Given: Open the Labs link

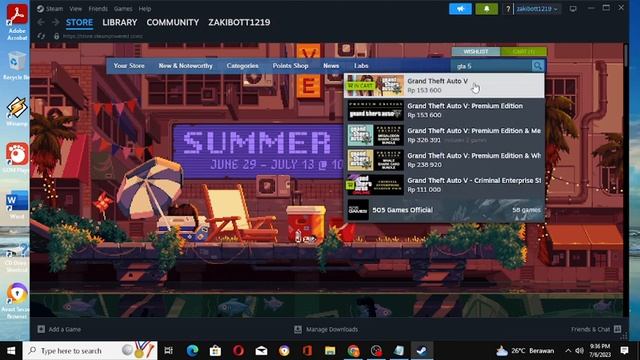Looking at the screenshot, I should coord(361,66).
